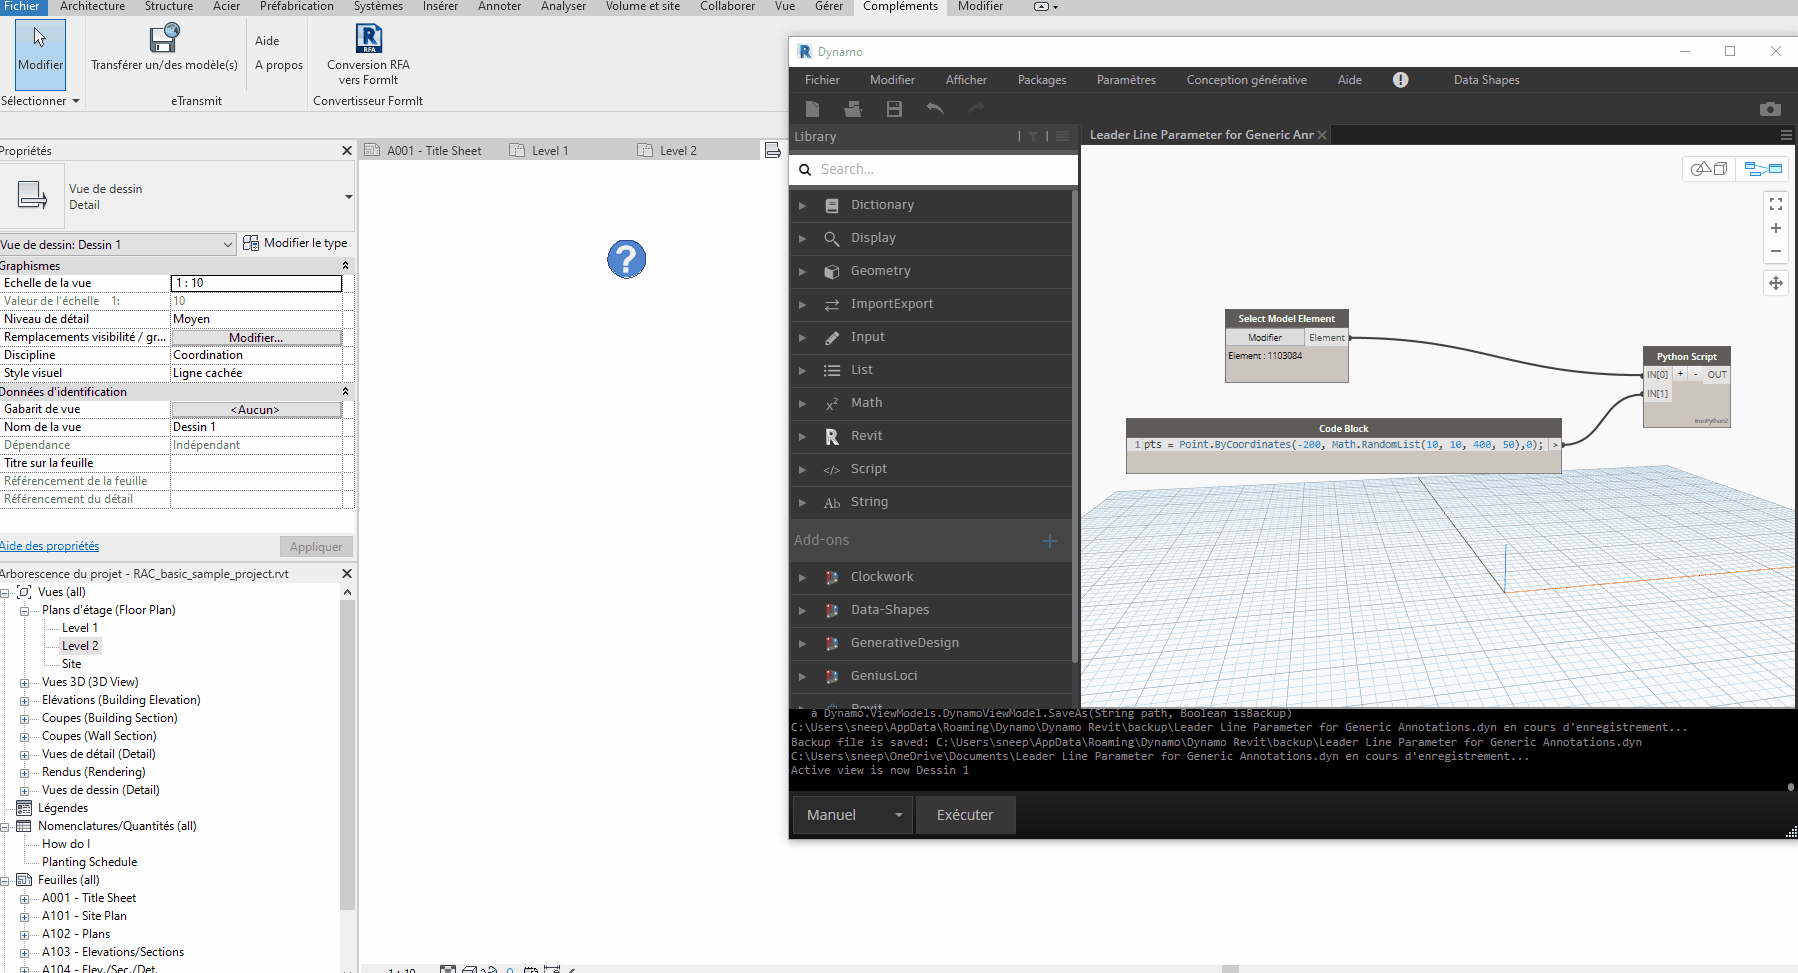Save the Dynamo graph
Viewport: 1798px width, 973px height.
tap(894, 109)
